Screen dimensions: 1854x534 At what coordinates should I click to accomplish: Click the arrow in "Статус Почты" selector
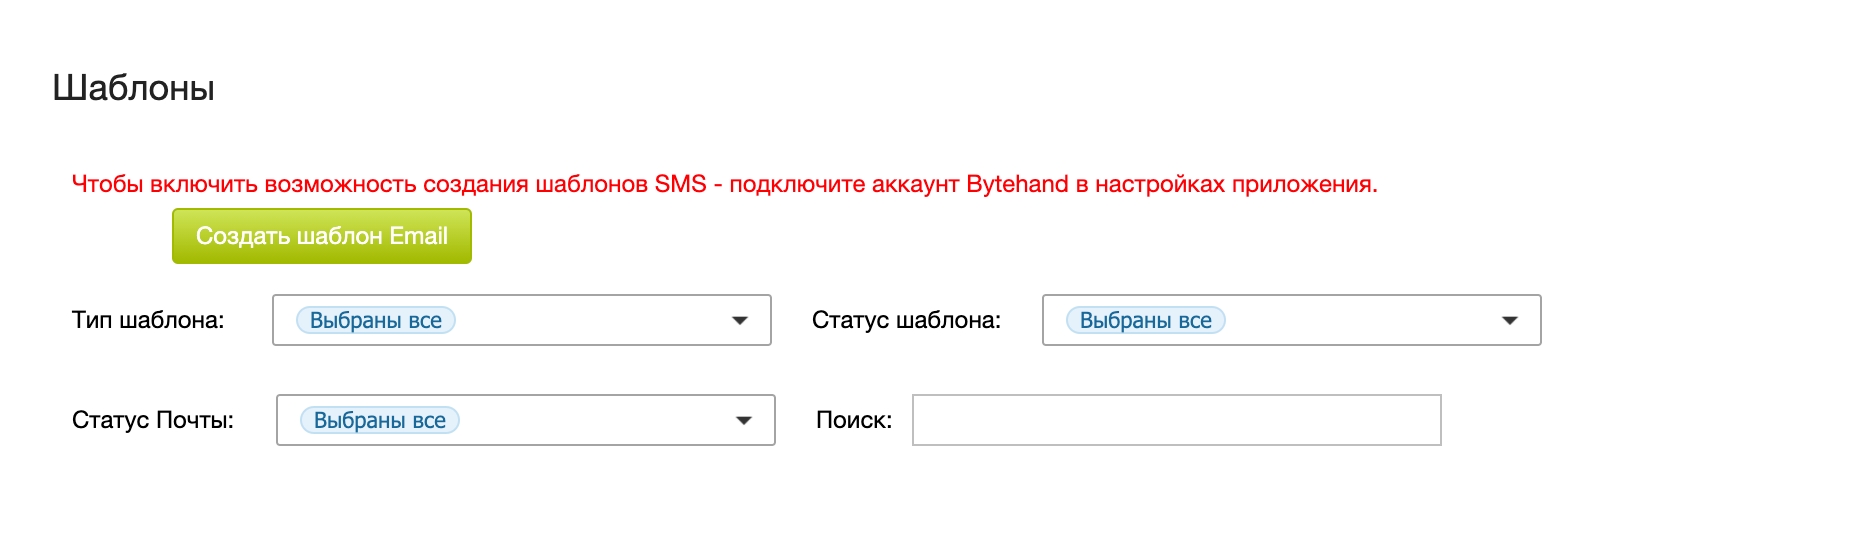[x=744, y=420]
